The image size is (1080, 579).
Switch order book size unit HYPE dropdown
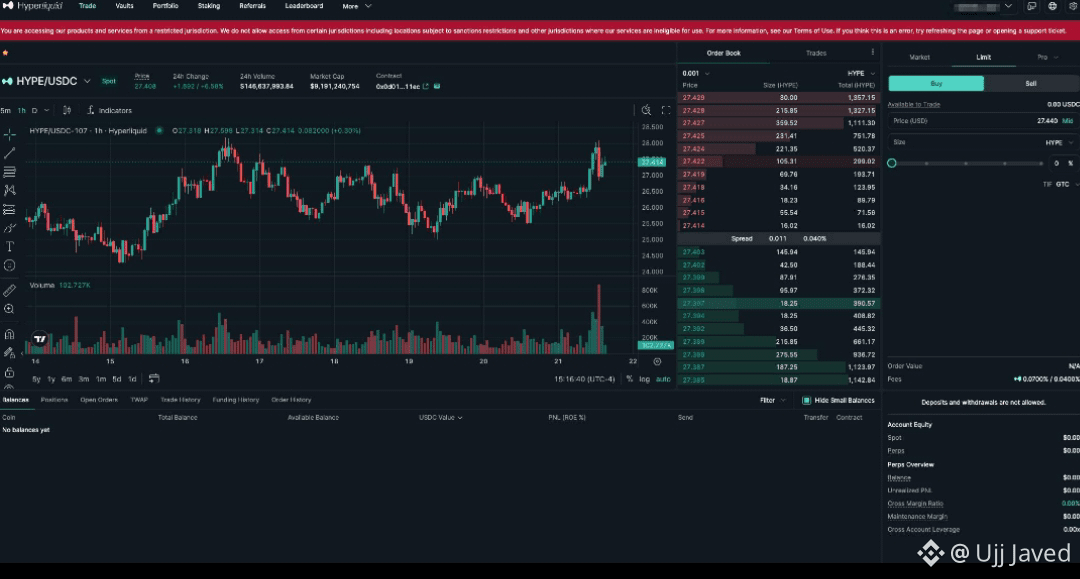click(x=861, y=73)
